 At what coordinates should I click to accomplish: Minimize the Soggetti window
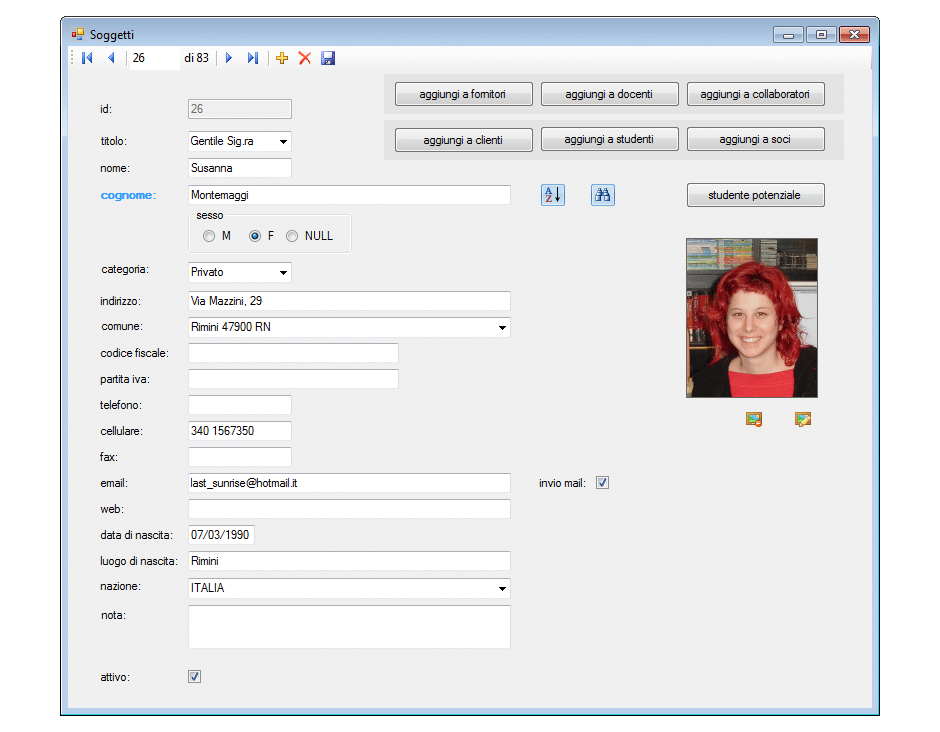[x=788, y=35]
